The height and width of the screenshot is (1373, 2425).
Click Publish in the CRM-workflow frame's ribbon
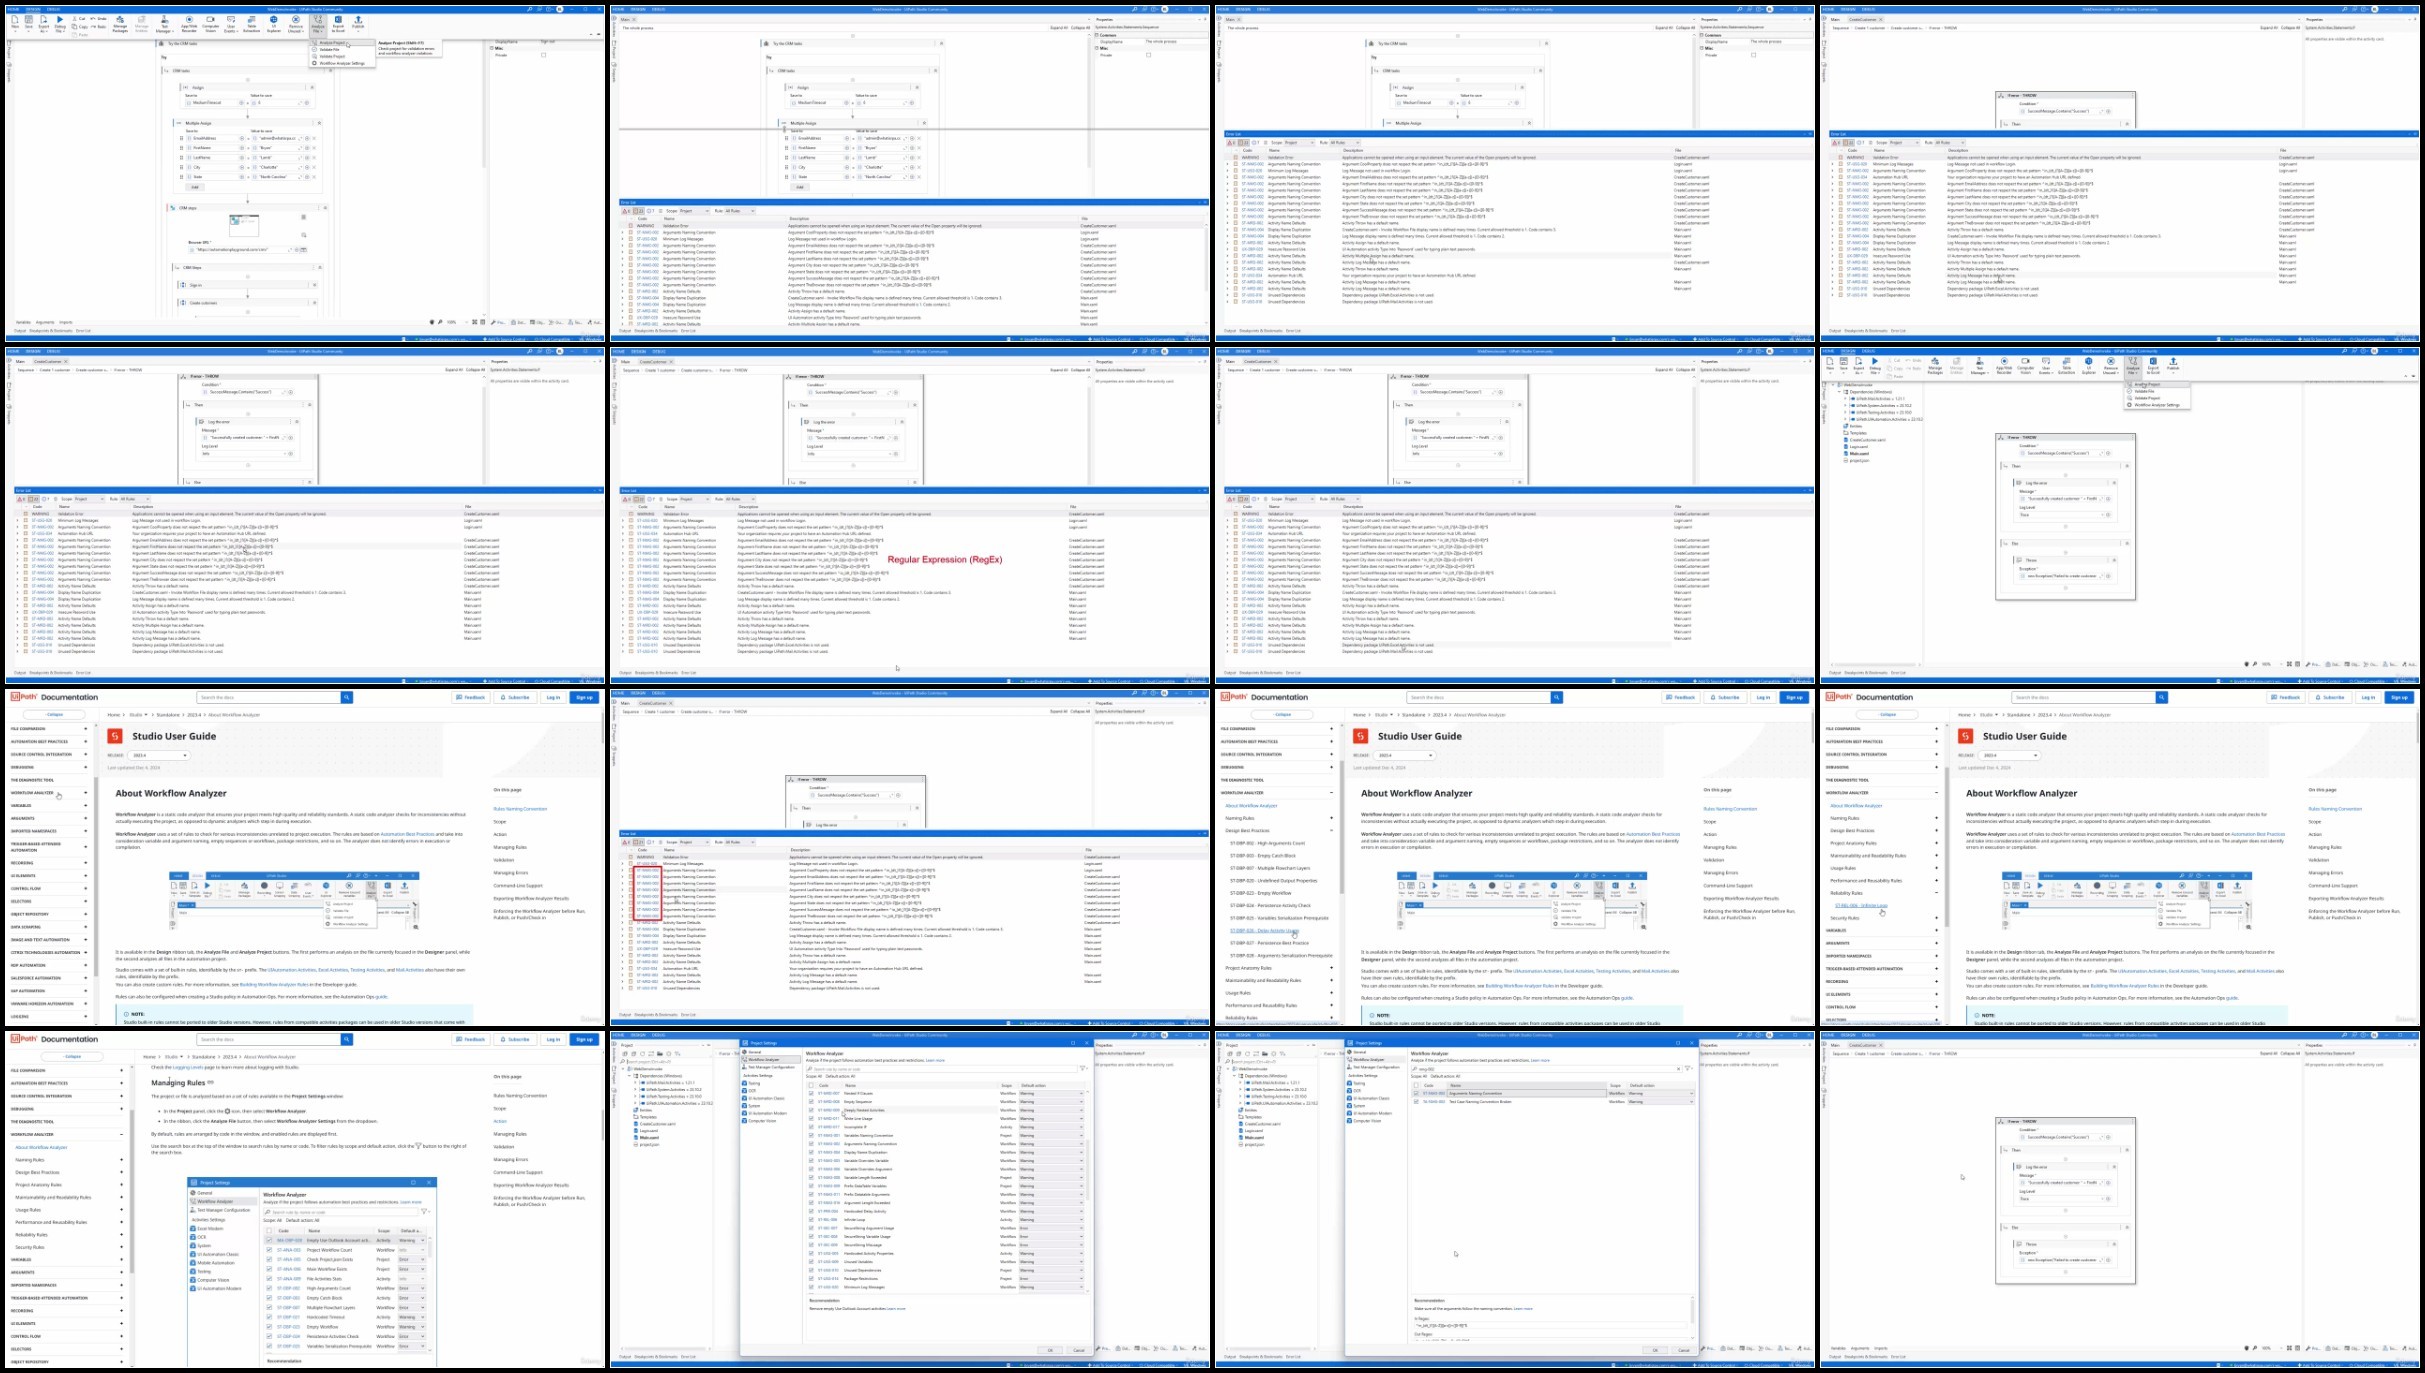coord(358,24)
